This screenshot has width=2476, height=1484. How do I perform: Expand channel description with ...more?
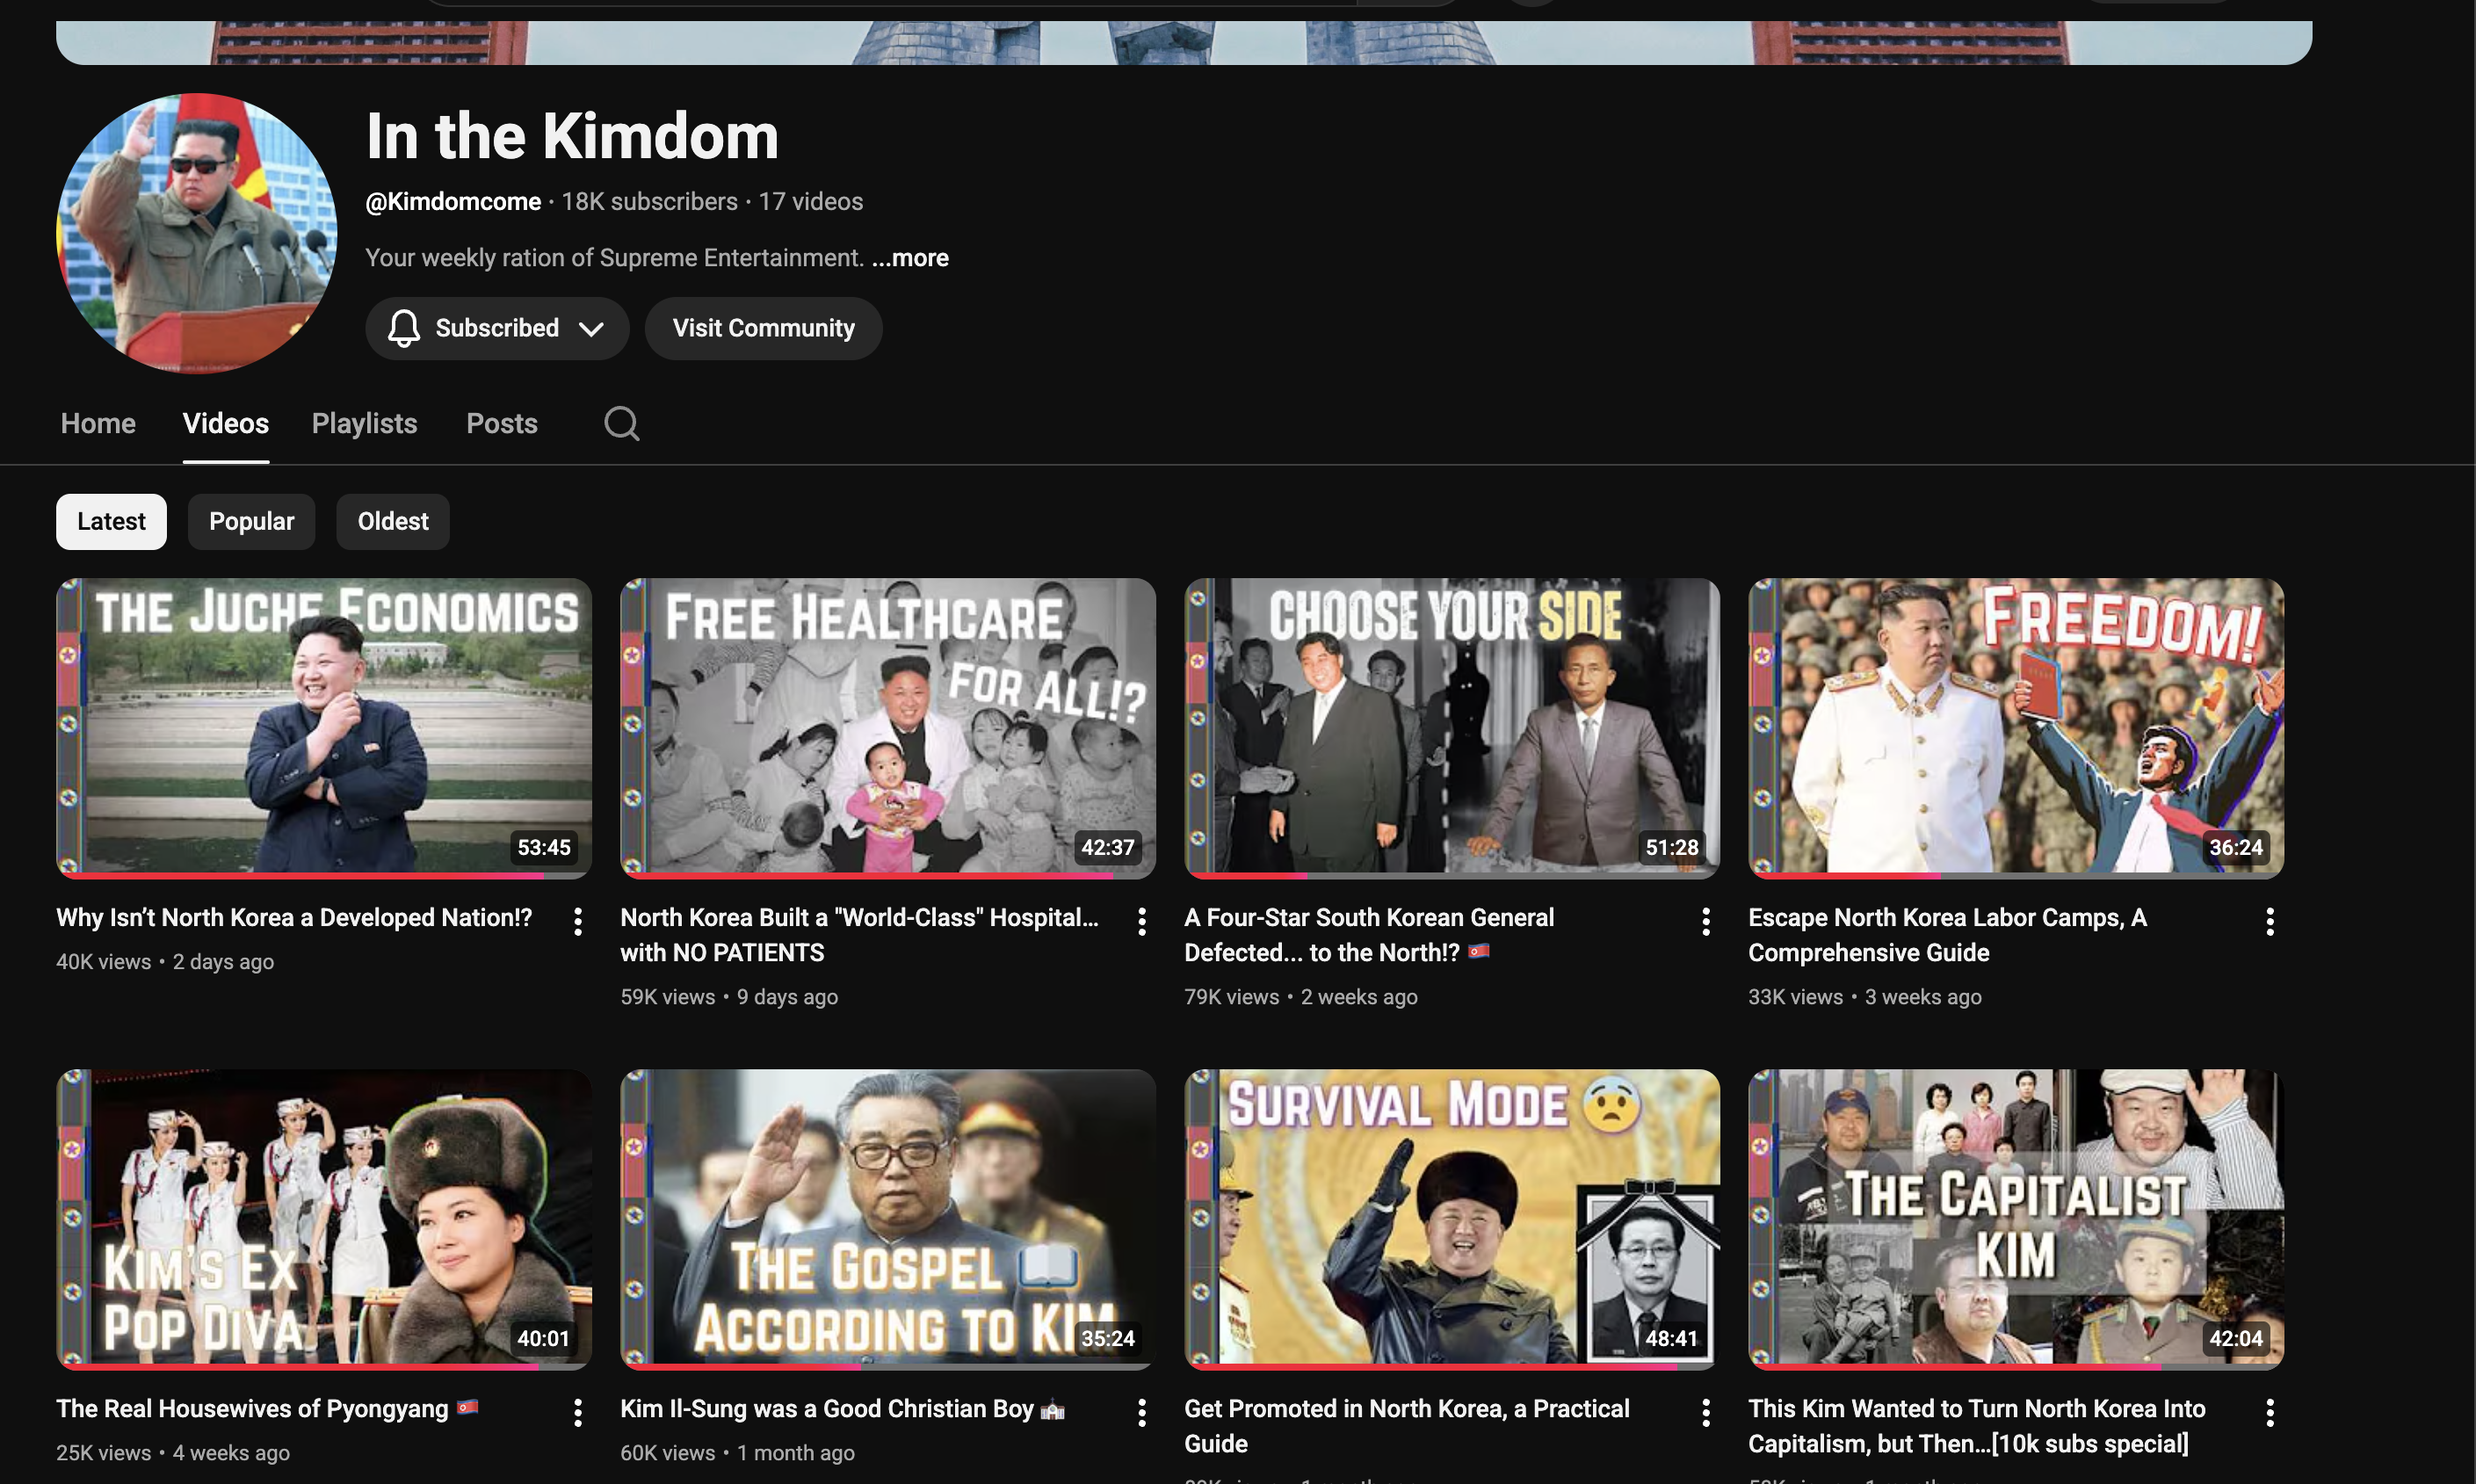click(910, 258)
